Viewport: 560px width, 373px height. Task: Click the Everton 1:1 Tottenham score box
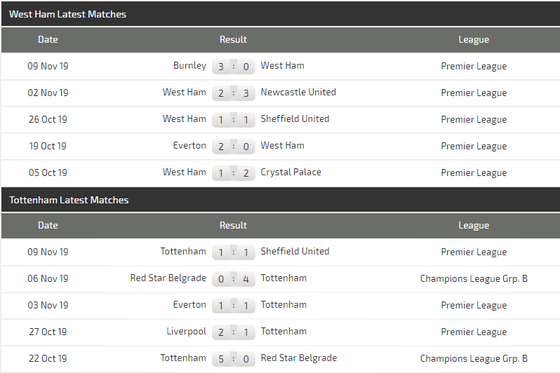coord(234,305)
